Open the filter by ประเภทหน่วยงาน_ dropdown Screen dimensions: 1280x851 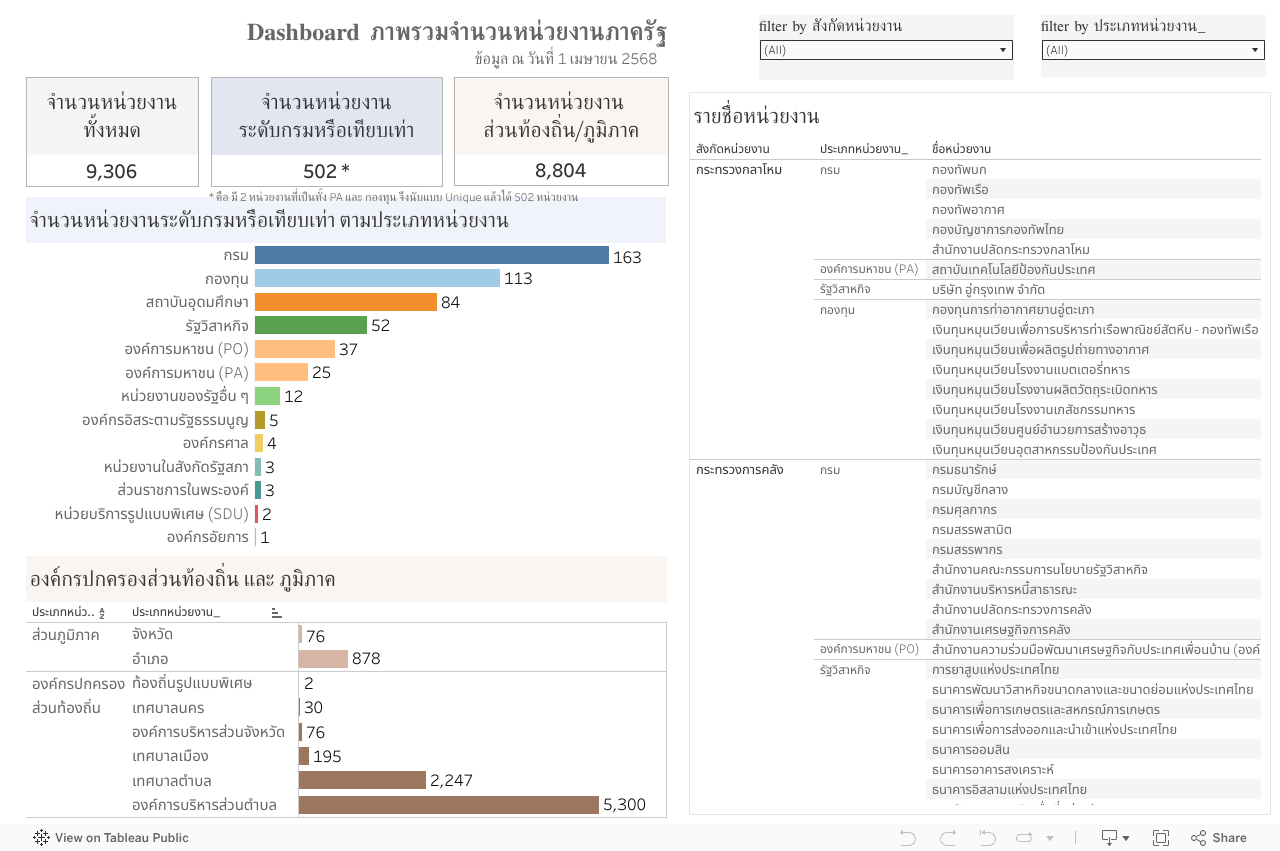coord(1153,50)
